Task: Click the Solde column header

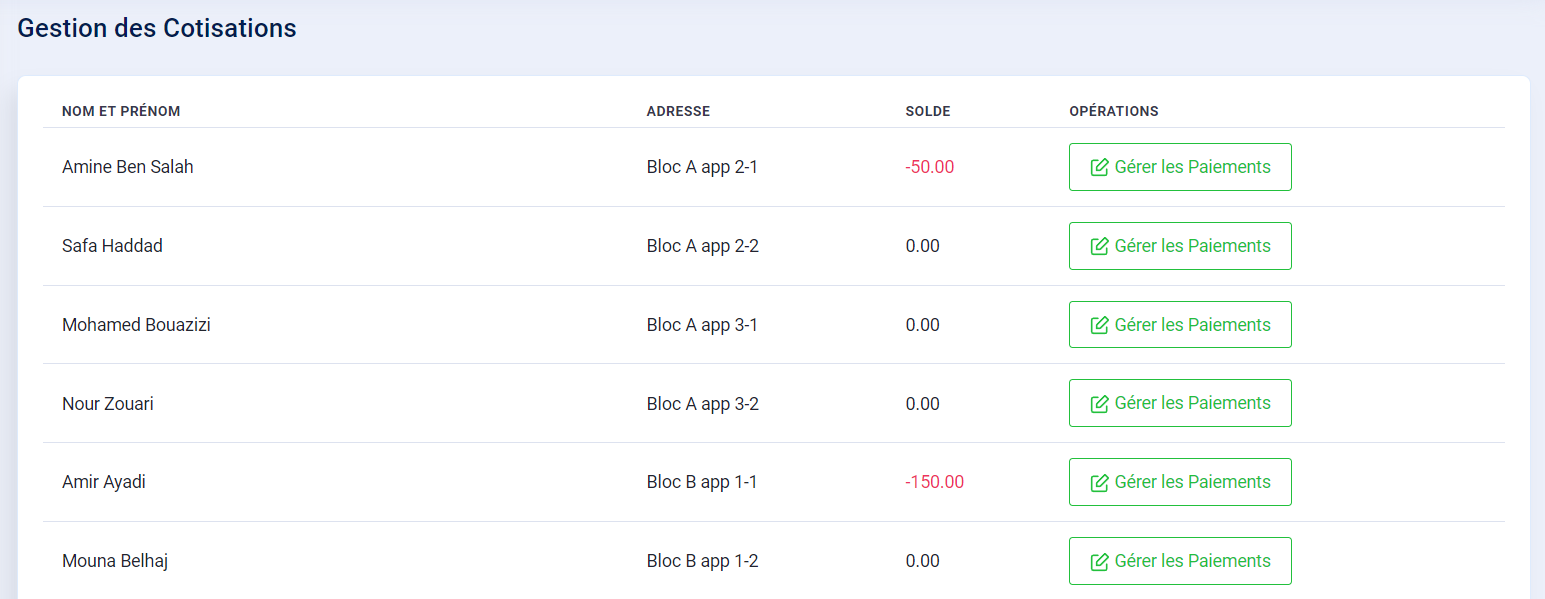Action: click(x=928, y=111)
